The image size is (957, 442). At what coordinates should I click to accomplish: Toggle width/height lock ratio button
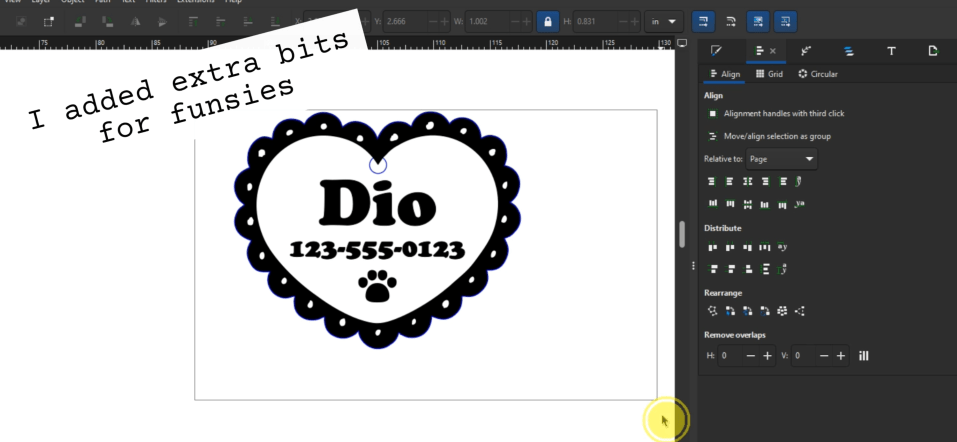point(546,22)
